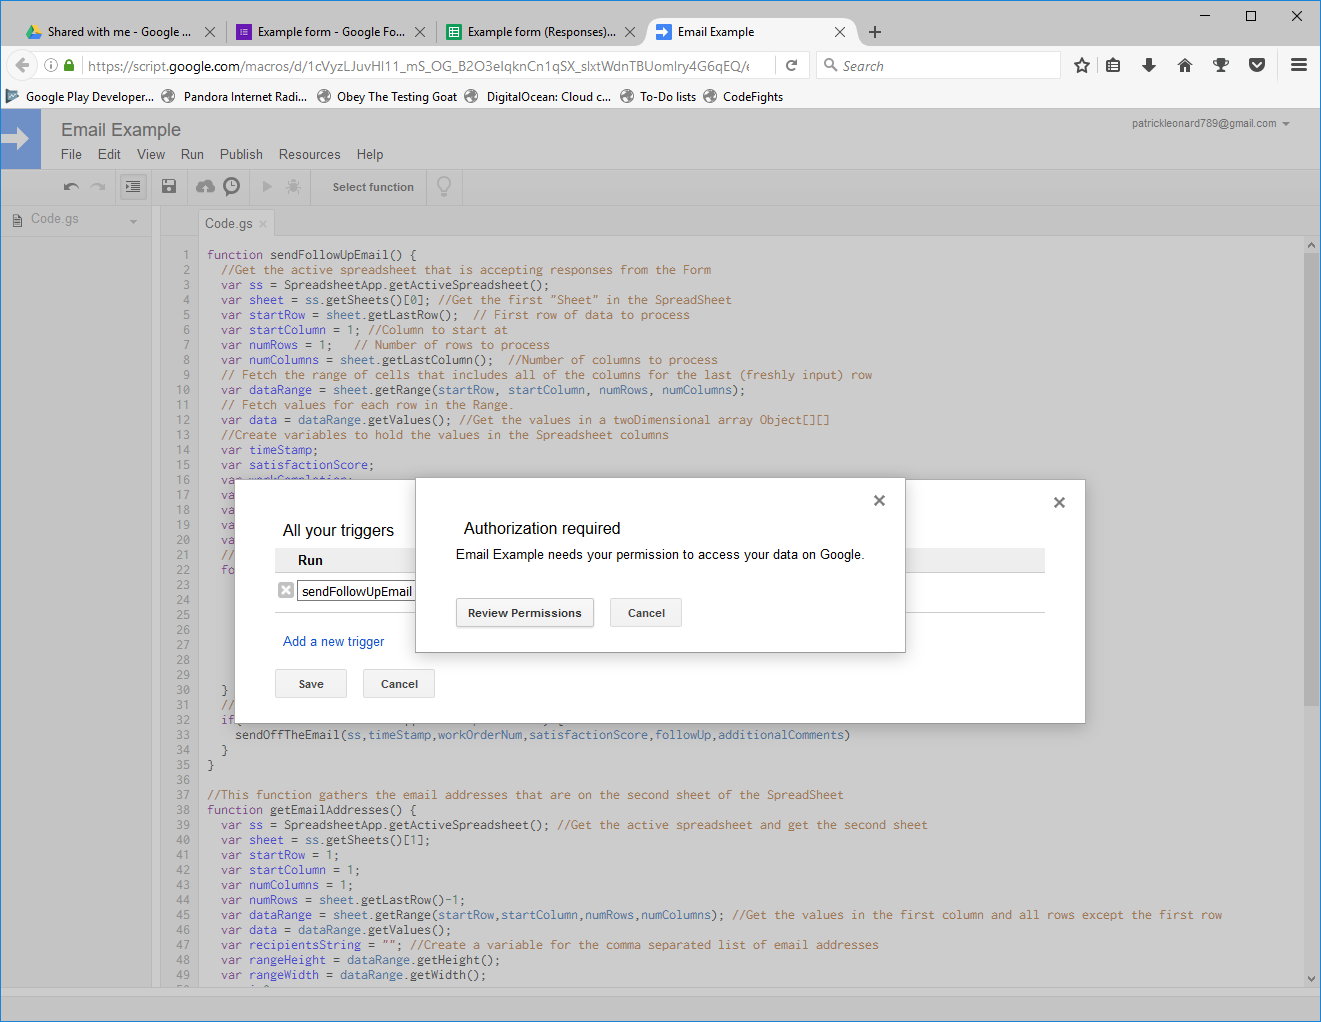The height and width of the screenshot is (1022, 1321).
Task: Open Pandora Internet Radio bookmark
Action: pos(234,97)
